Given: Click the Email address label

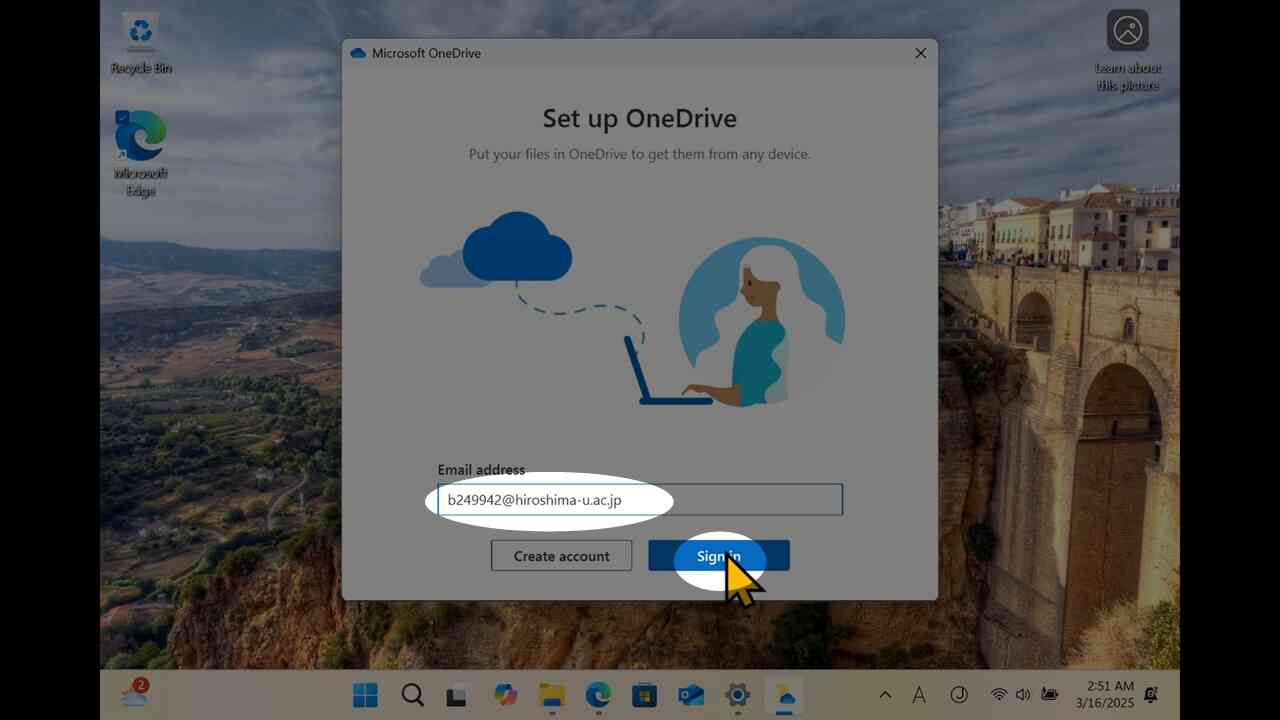Looking at the screenshot, I should pyautogui.click(x=481, y=470).
